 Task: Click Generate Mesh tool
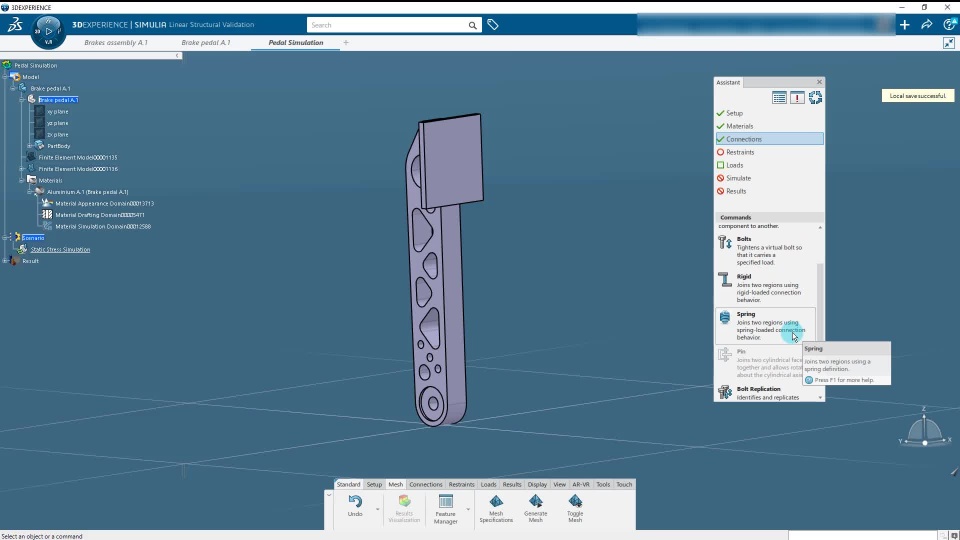click(x=536, y=509)
